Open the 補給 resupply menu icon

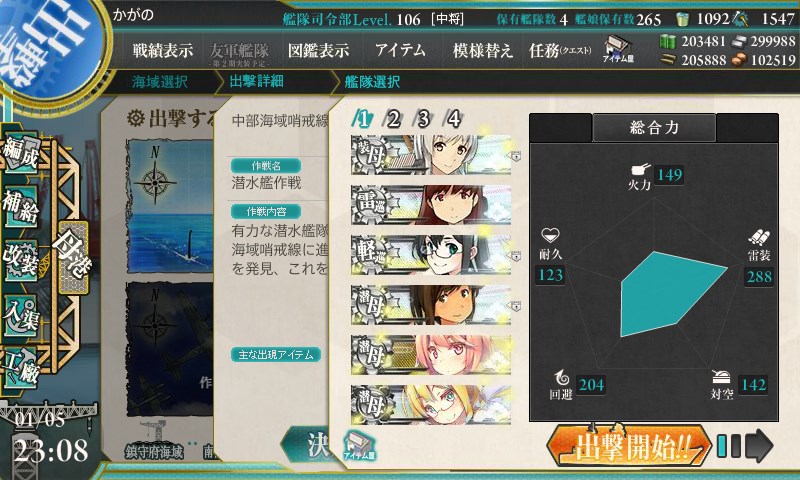tap(20, 206)
